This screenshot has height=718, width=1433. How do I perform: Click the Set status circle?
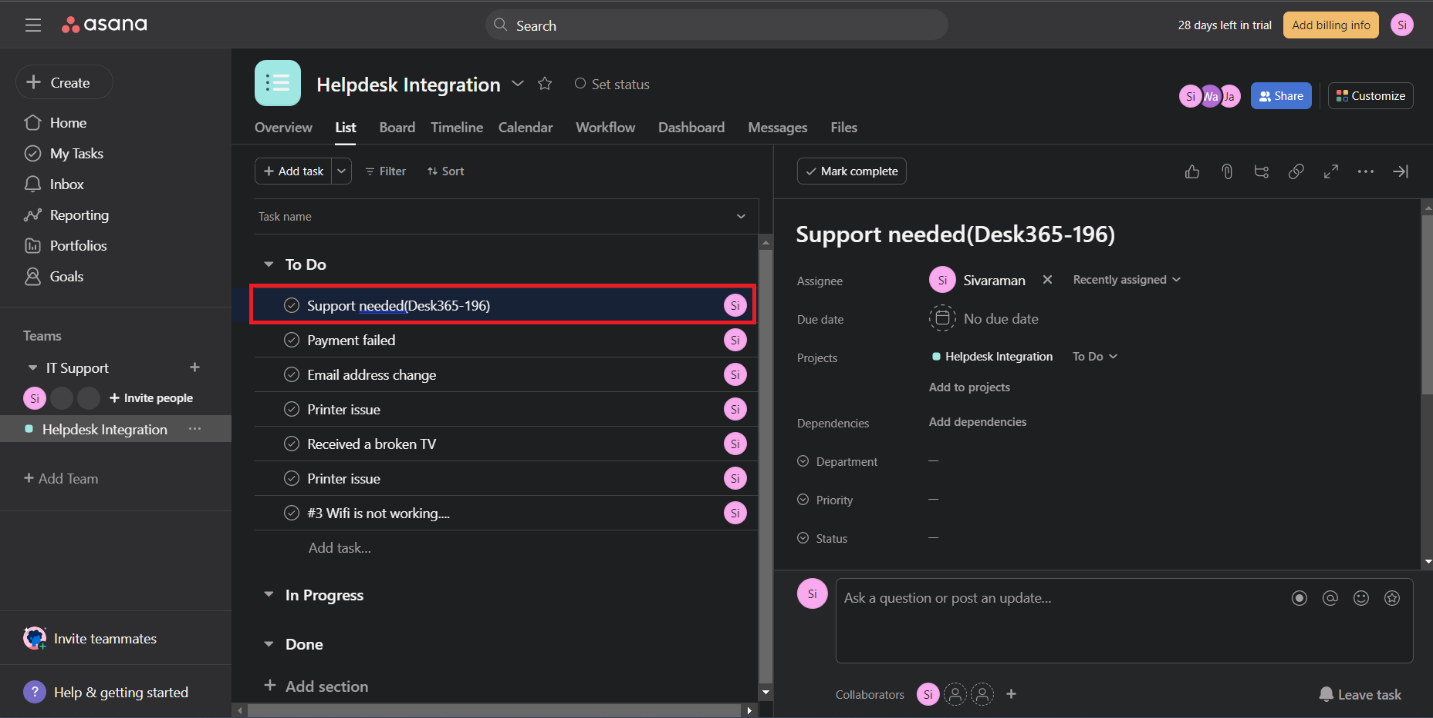pyautogui.click(x=580, y=84)
